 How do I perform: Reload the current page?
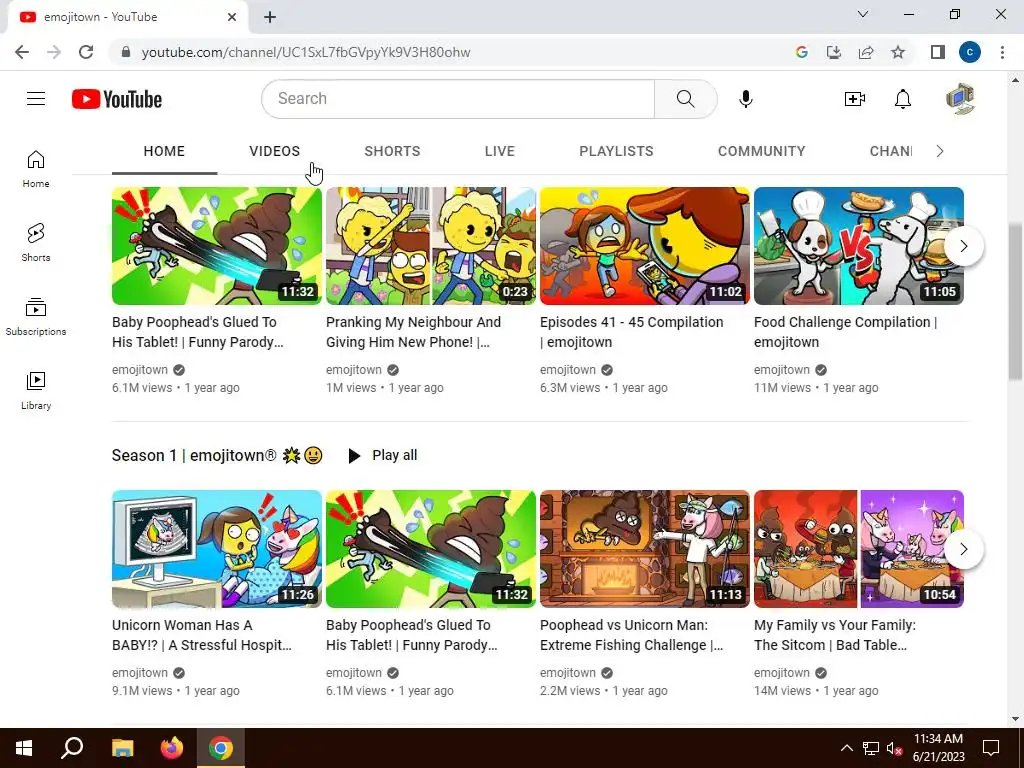click(x=86, y=52)
